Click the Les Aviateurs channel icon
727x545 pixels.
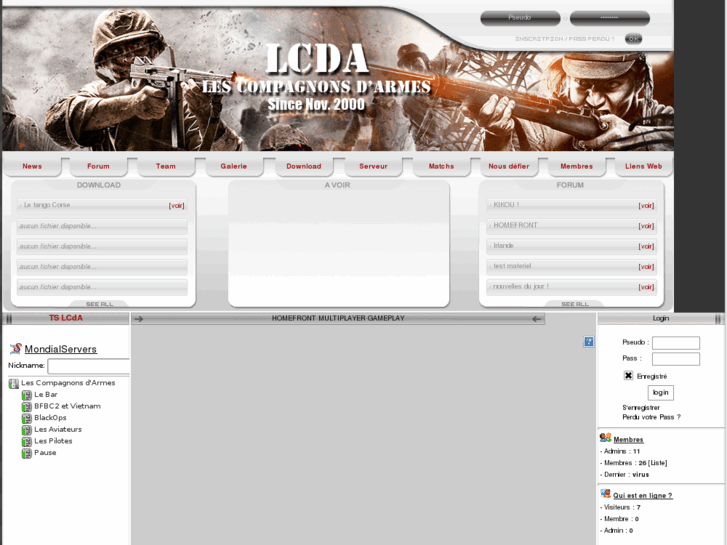(x=26, y=430)
